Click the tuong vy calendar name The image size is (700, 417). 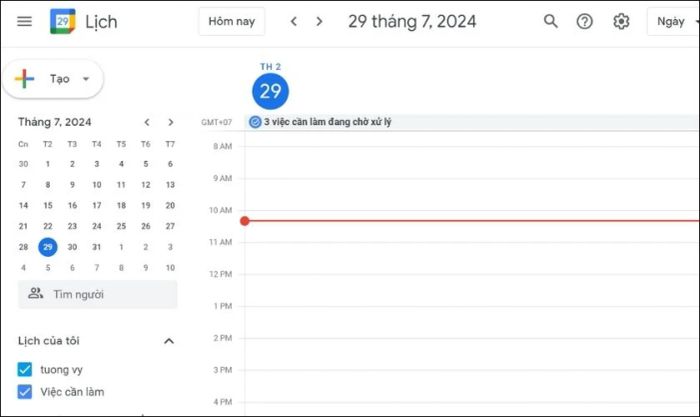(x=62, y=370)
